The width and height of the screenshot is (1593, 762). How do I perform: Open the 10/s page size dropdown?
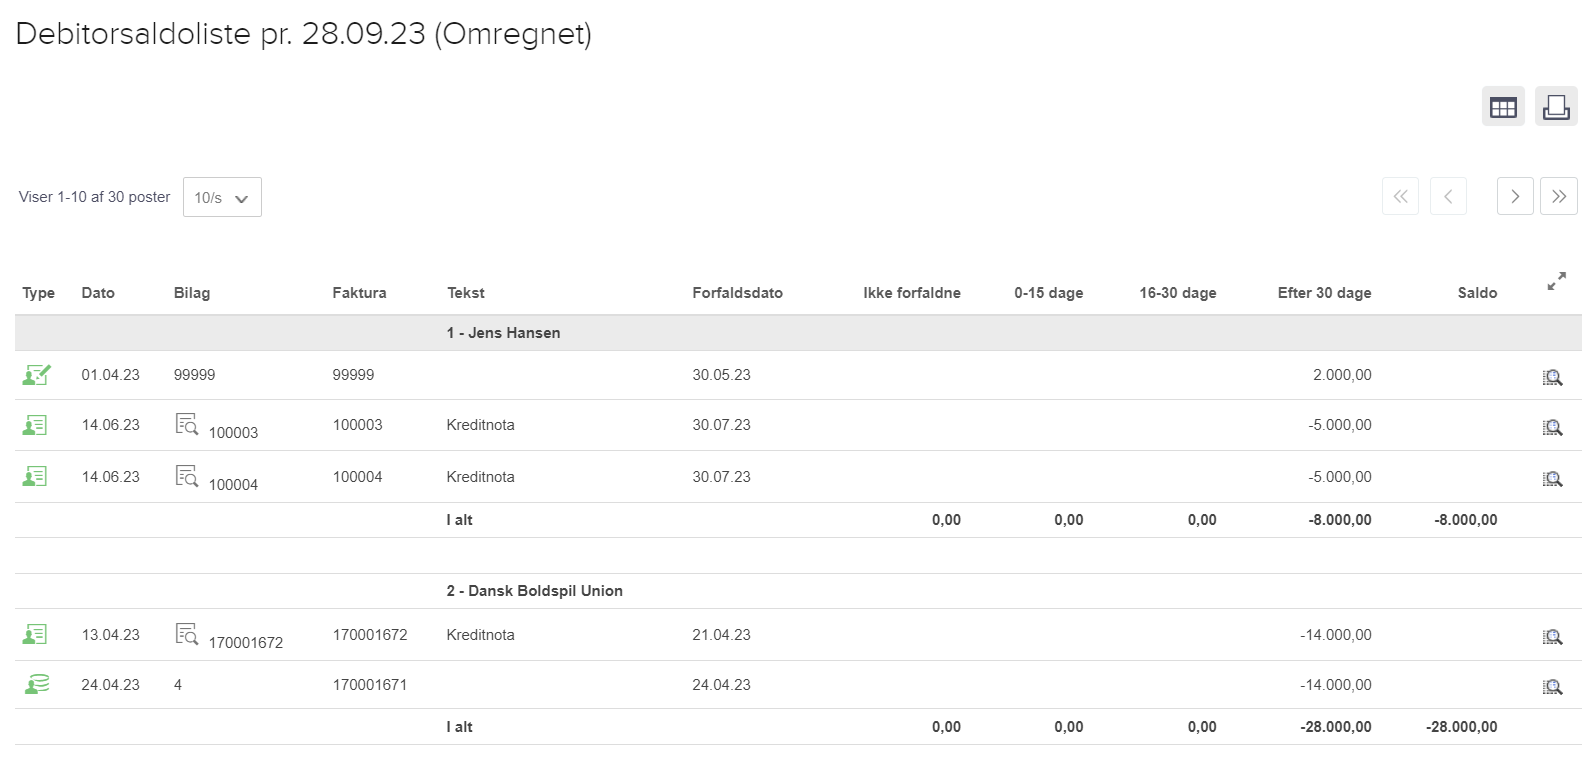coord(222,197)
